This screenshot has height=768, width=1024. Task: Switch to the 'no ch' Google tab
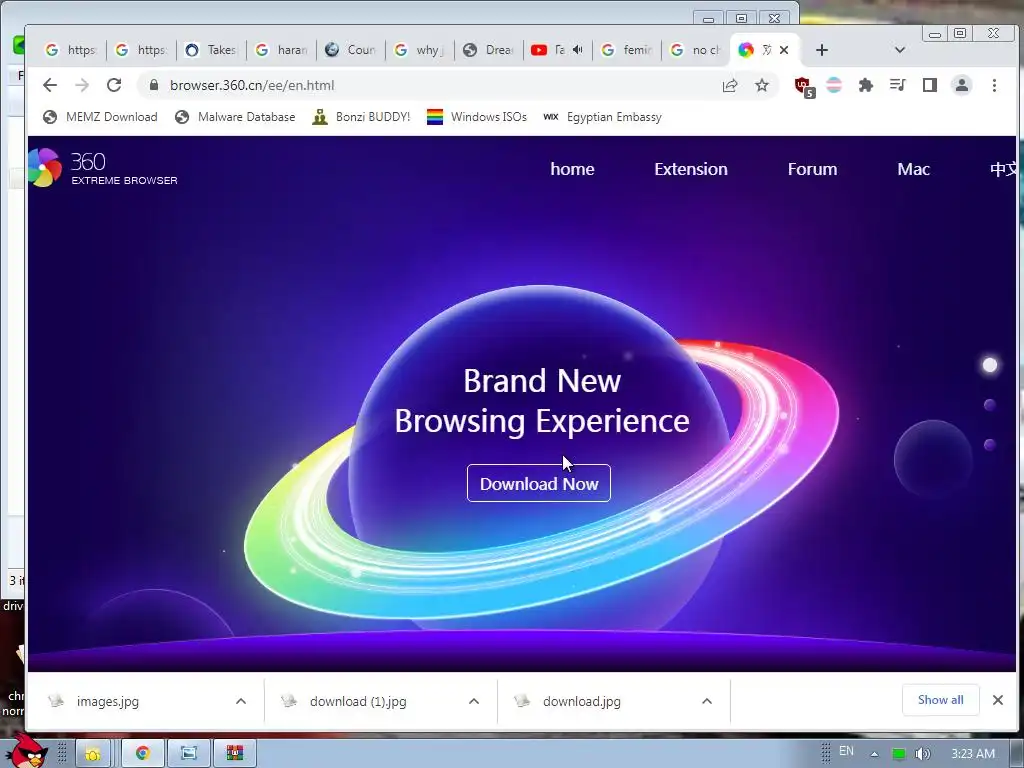tap(697, 50)
